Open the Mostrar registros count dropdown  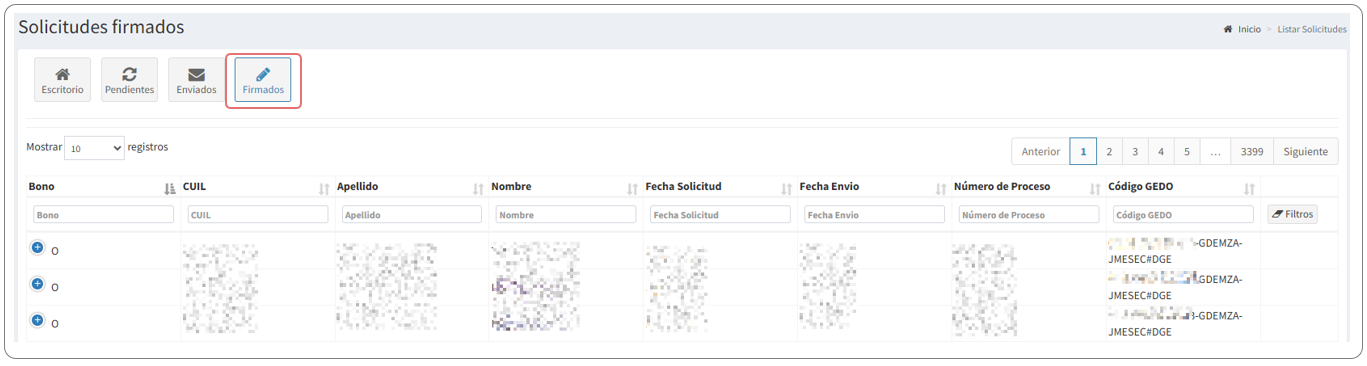(x=94, y=148)
